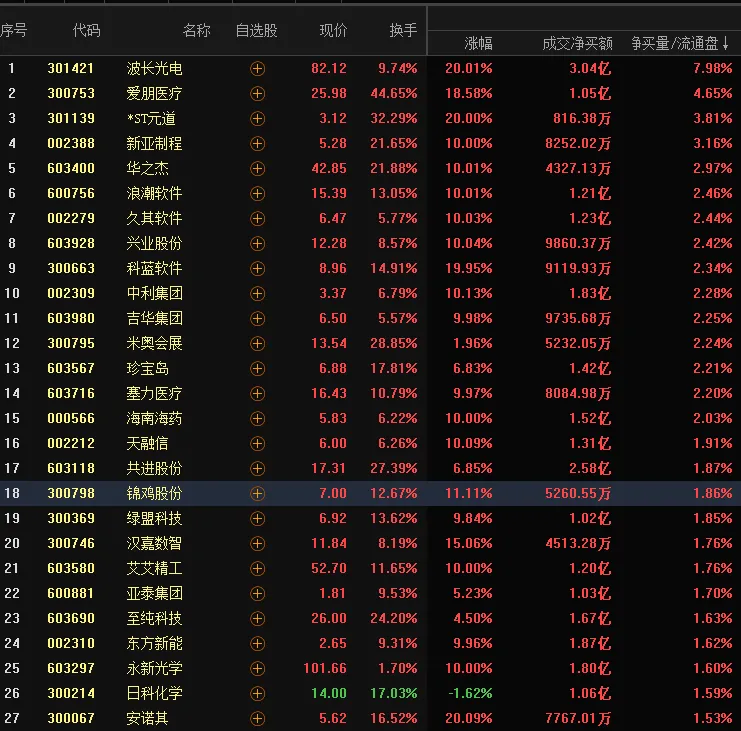Image resolution: width=741 pixels, height=731 pixels.
Task: Sort by 成交净买额 column header
Action: coord(577,44)
